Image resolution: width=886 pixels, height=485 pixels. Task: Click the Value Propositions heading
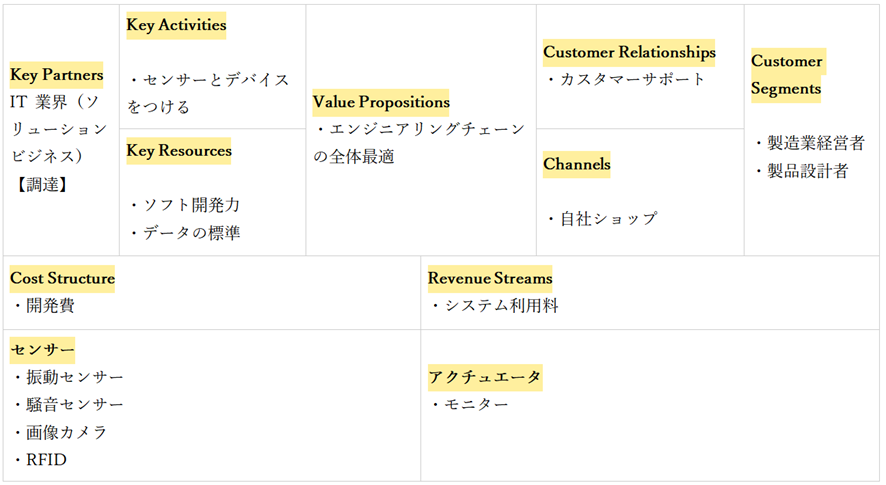click(381, 102)
